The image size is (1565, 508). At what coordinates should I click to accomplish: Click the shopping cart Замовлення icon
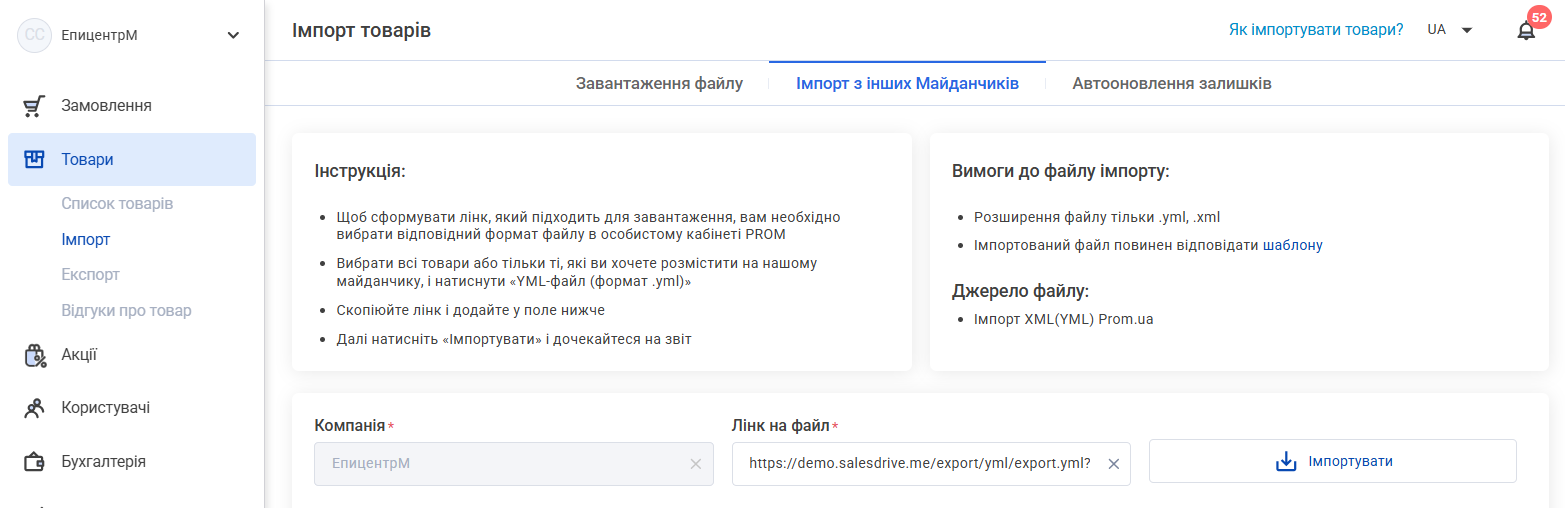click(35, 106)
